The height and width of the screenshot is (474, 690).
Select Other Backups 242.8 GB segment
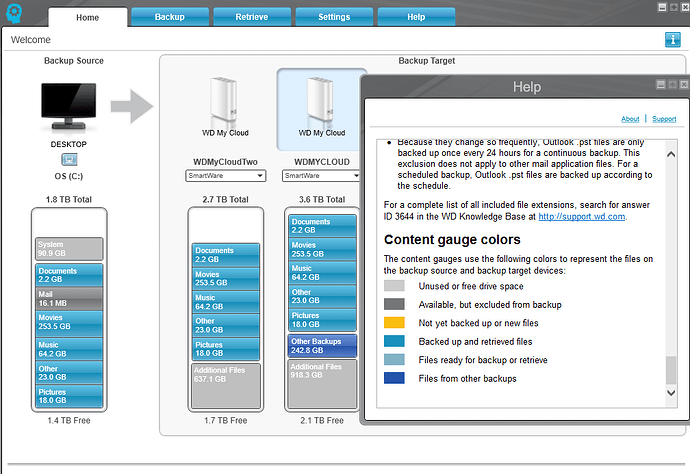click(x=323, y=346)
